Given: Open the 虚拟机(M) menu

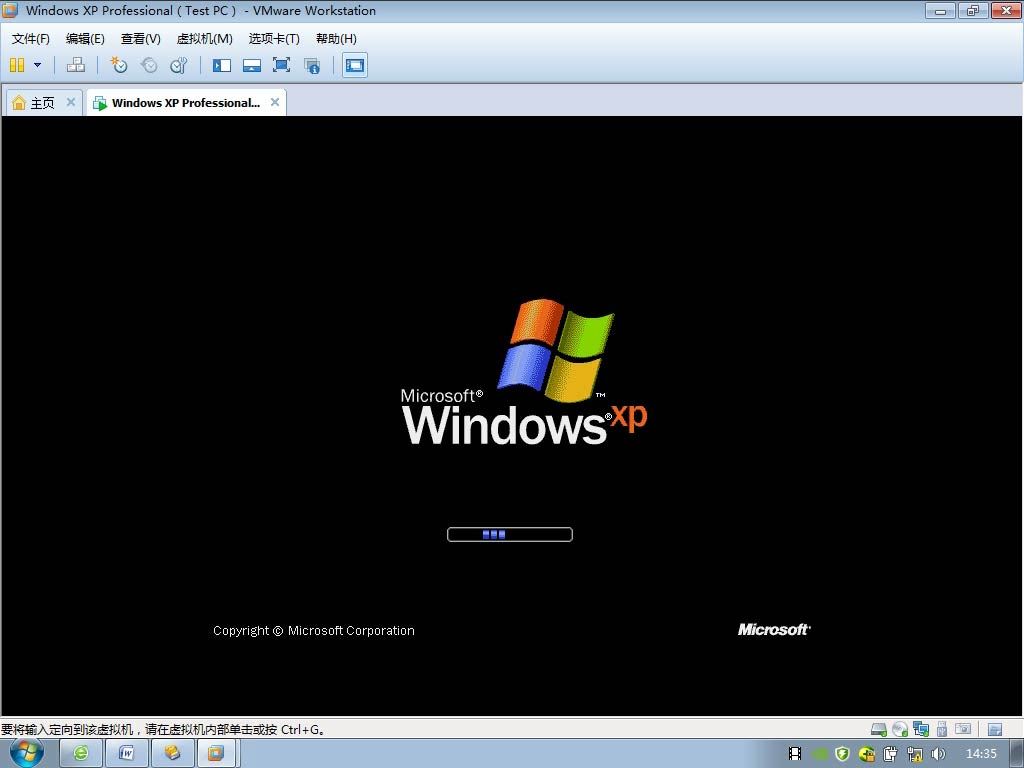Looking at the screenshot, I should coord(204,39).
